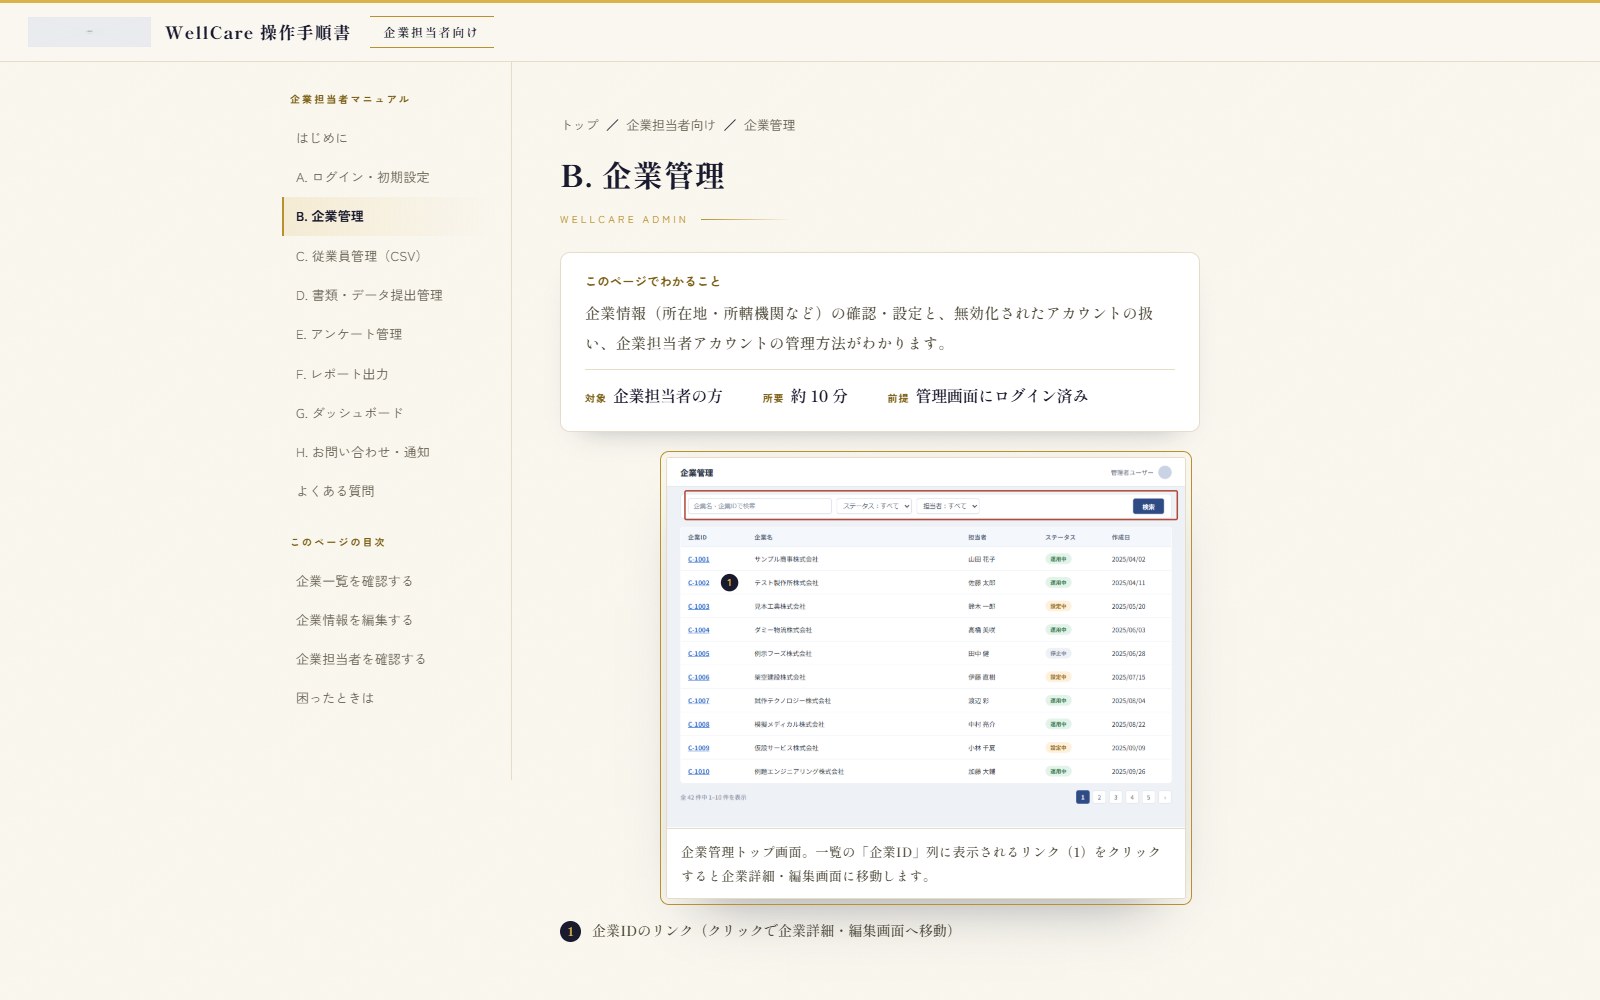Jump to 企業担当者を確認する section
The height and width of the screenshot is (1000, 1600).
tap(361, 659)
